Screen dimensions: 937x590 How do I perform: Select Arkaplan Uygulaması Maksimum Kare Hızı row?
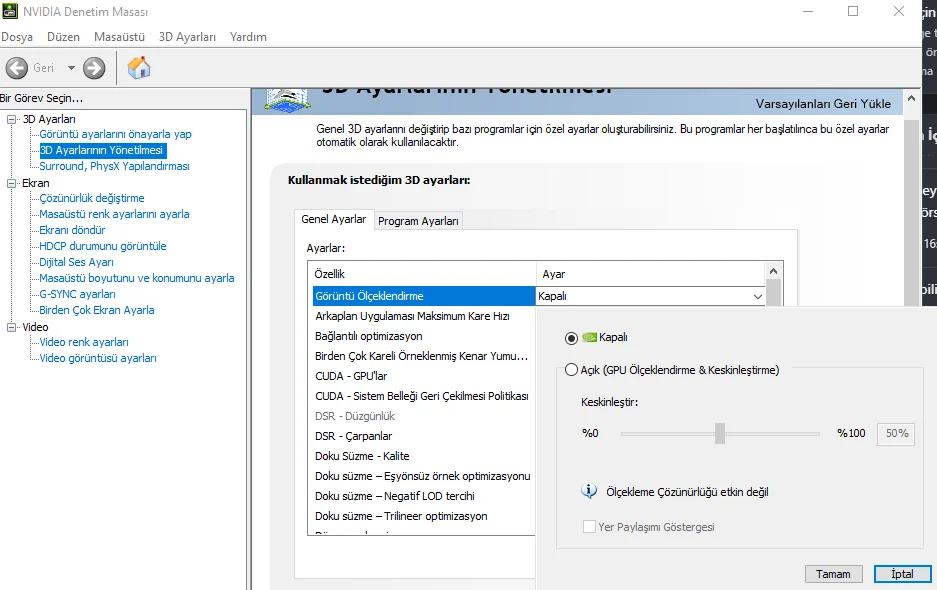(x=424, y=316)
